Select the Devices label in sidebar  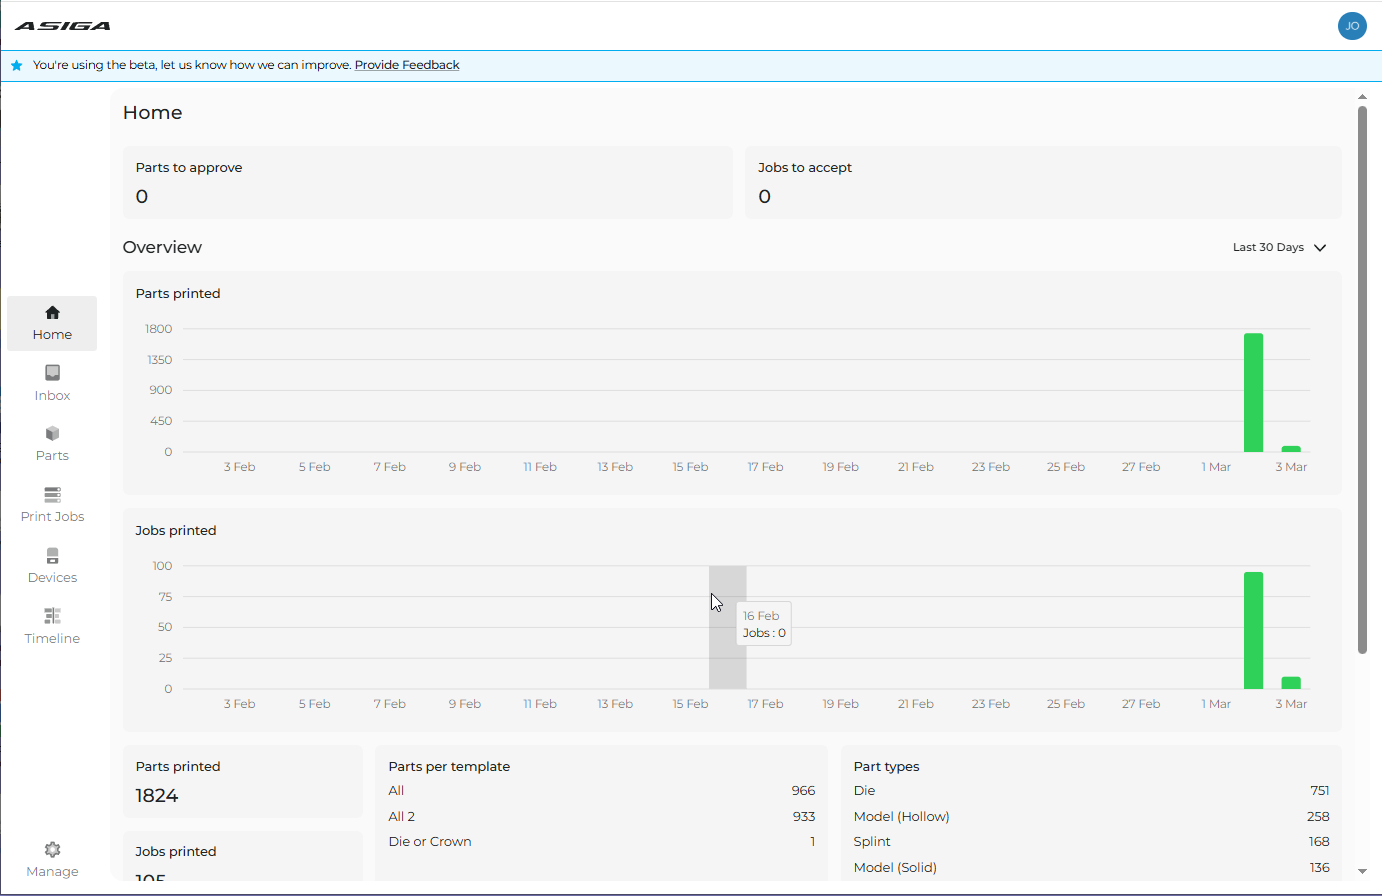point(52,578)
